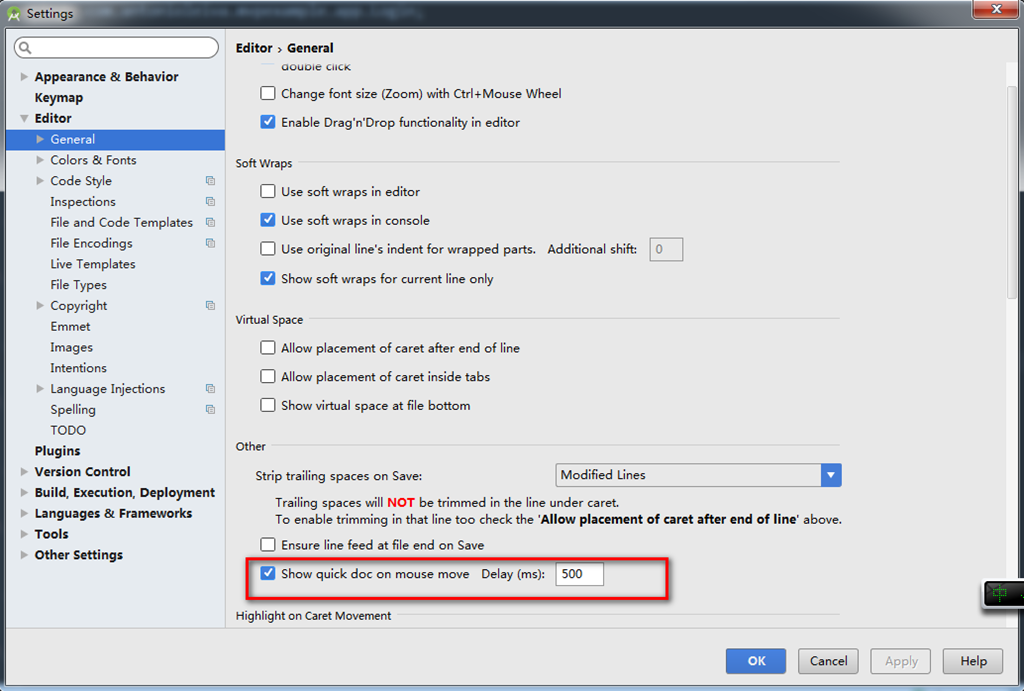Screen dimensions: 1024x691
Task: Click the project-scope icon beside Code Style
Action: [x=210, y=181]
